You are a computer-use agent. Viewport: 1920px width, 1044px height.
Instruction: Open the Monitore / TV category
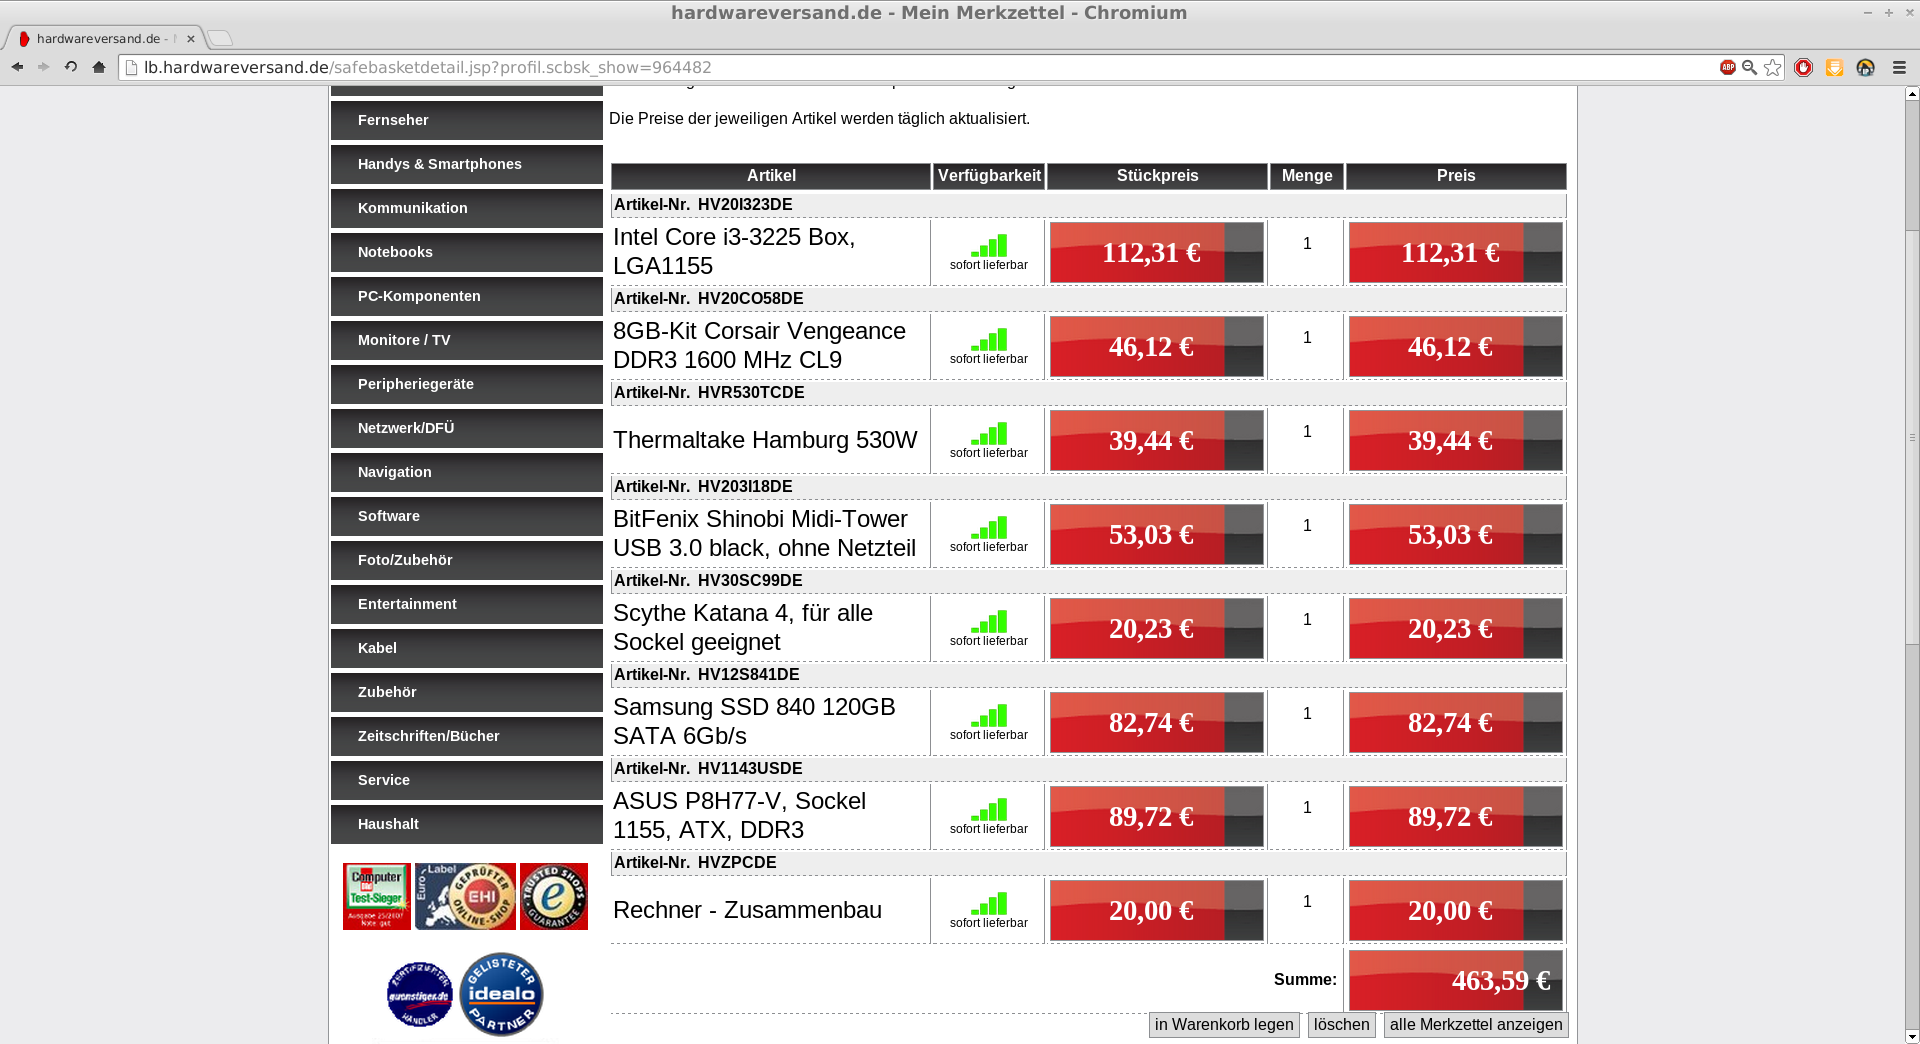pyautogui.click(x=467, y=340)
